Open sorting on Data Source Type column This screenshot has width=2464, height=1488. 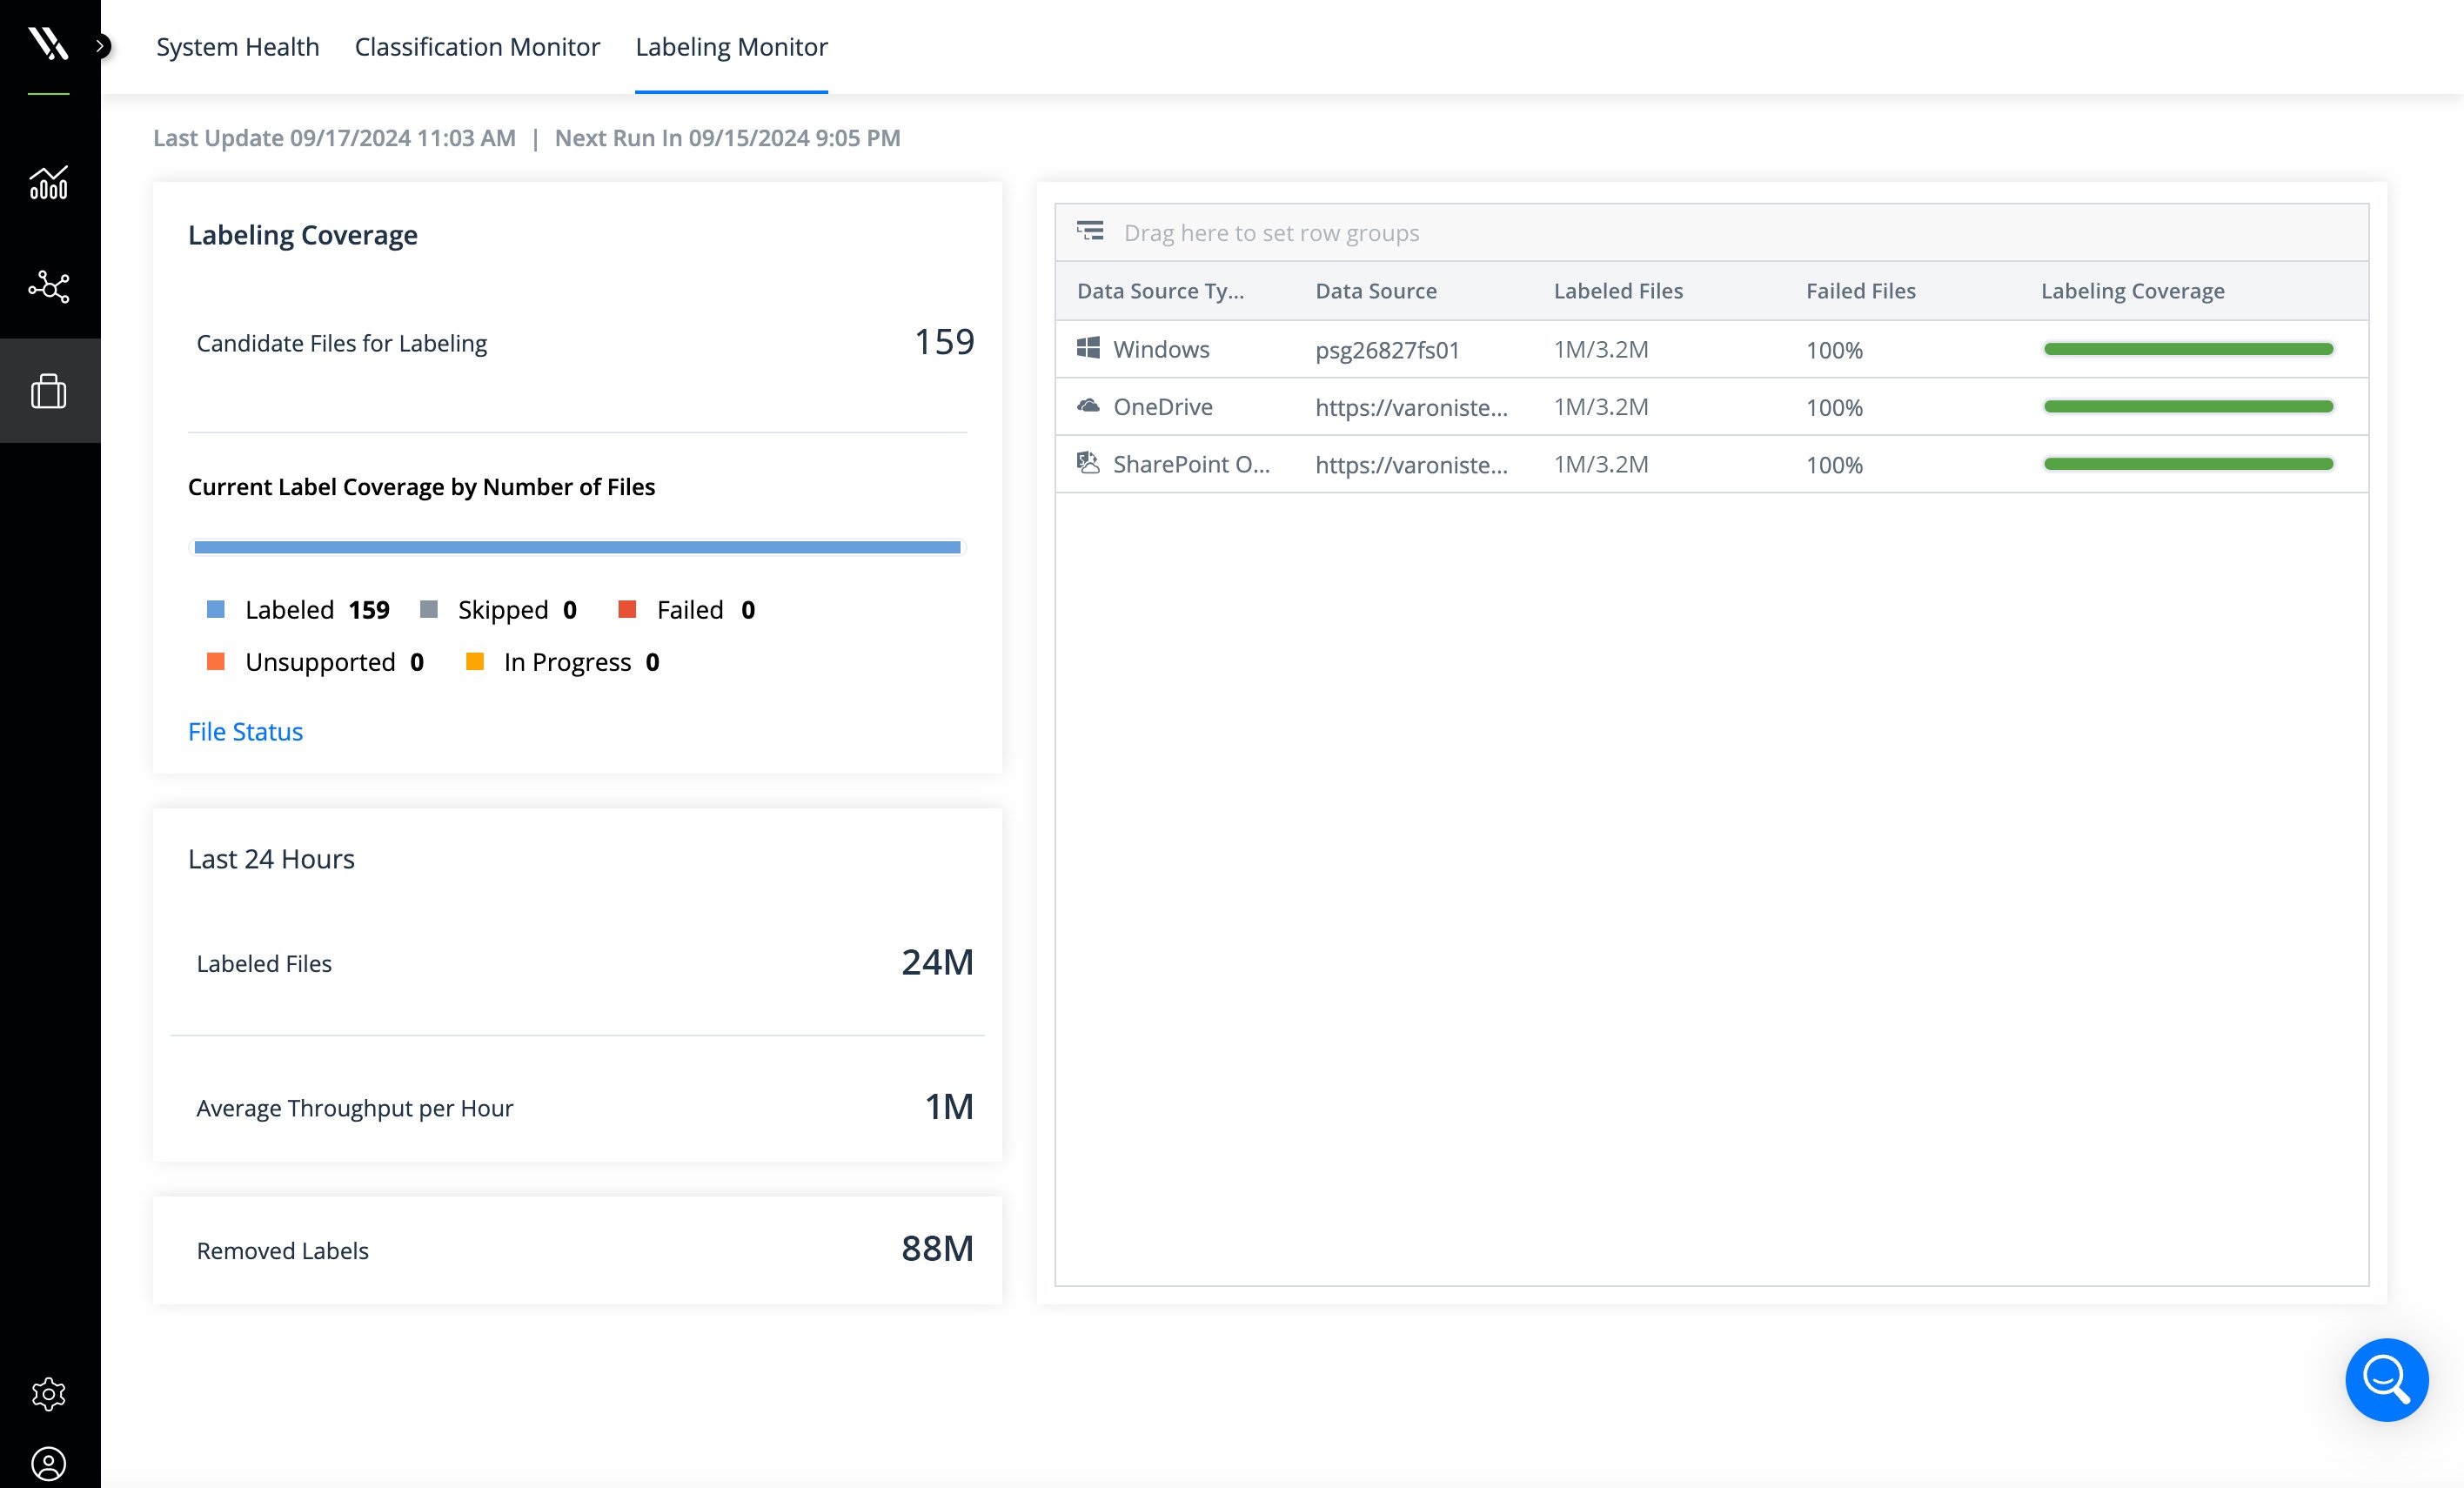coord(1162,290)
